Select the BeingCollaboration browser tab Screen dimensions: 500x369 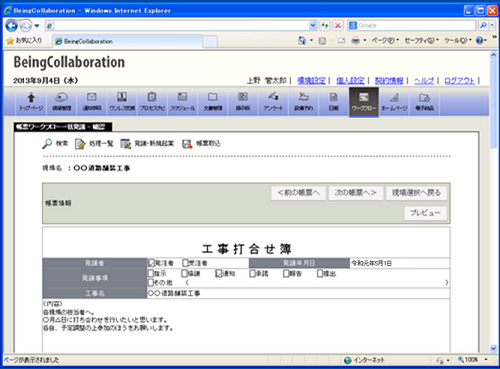click(127, 41)
